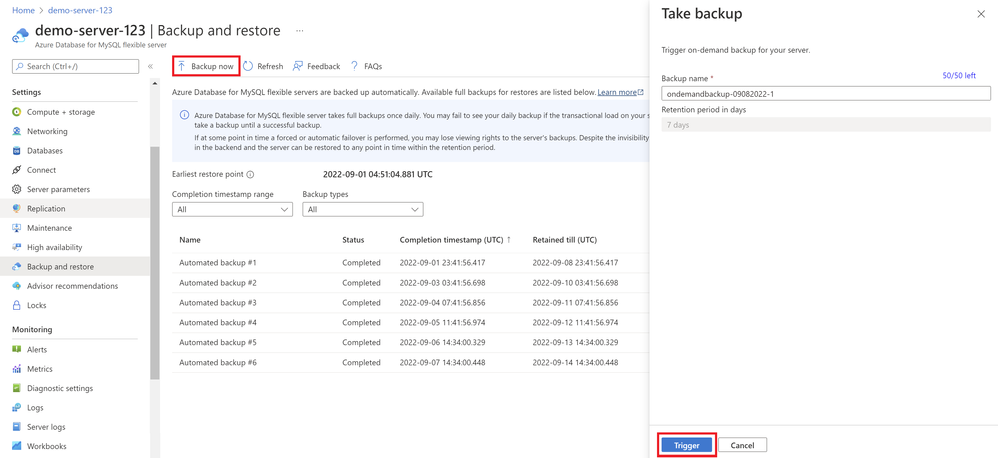
Task: Click Cancel in Take backup panel
Action: [x=743, y=445]
